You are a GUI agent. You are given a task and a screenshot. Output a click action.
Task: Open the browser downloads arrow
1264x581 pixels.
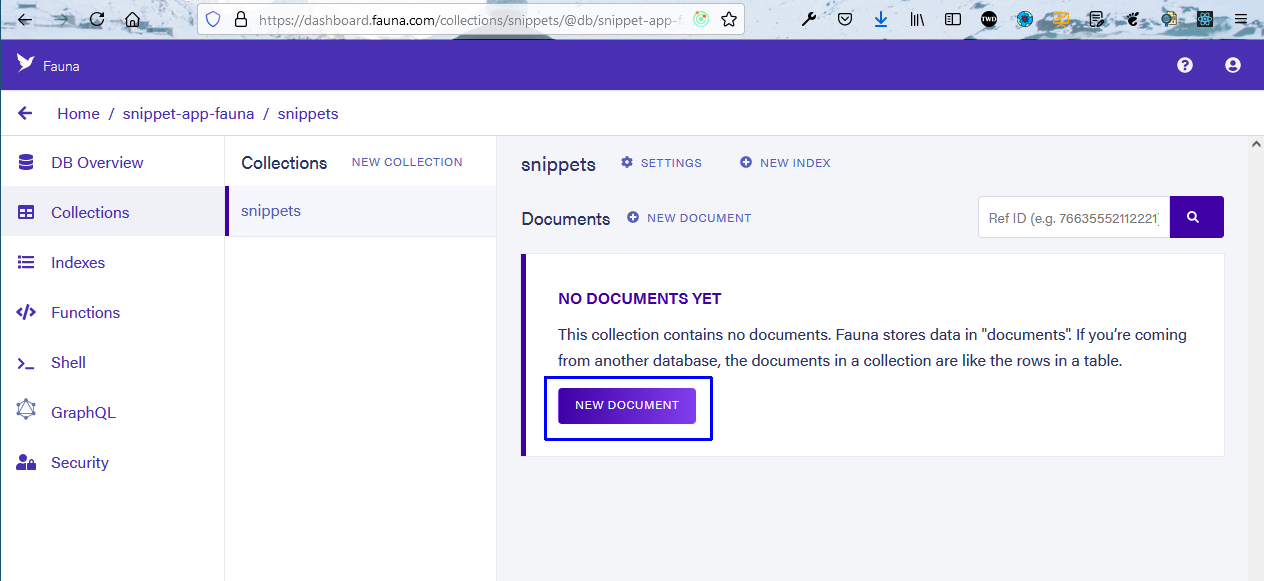881,19
